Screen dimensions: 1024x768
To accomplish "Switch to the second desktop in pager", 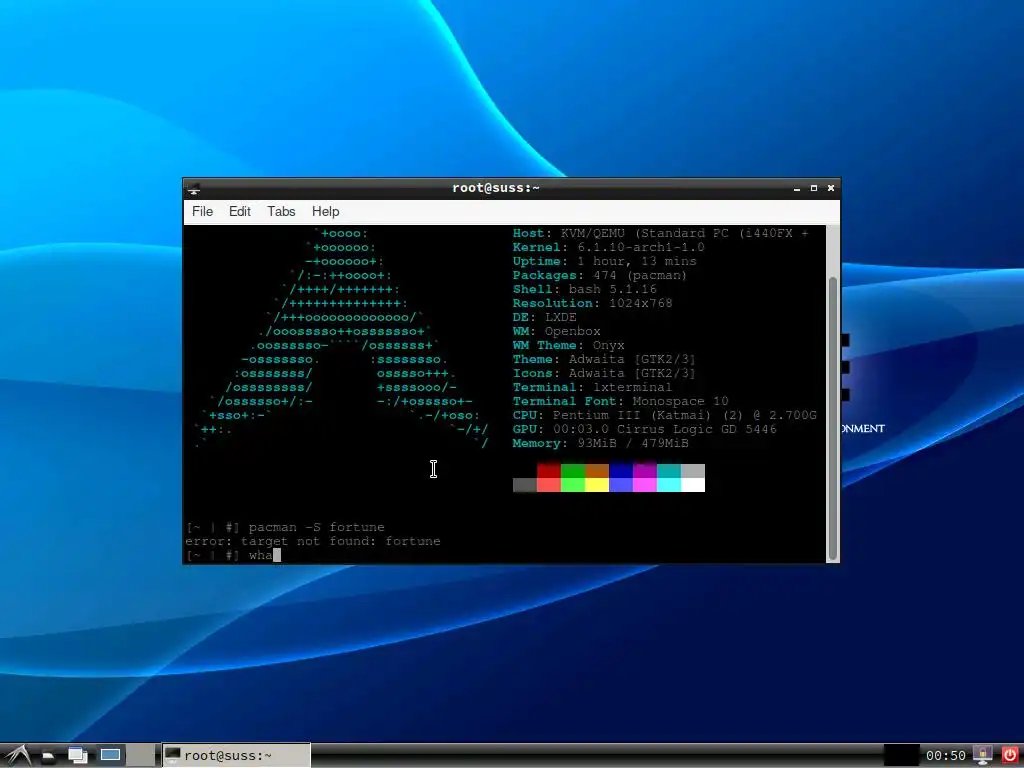I will click(141, 756).
